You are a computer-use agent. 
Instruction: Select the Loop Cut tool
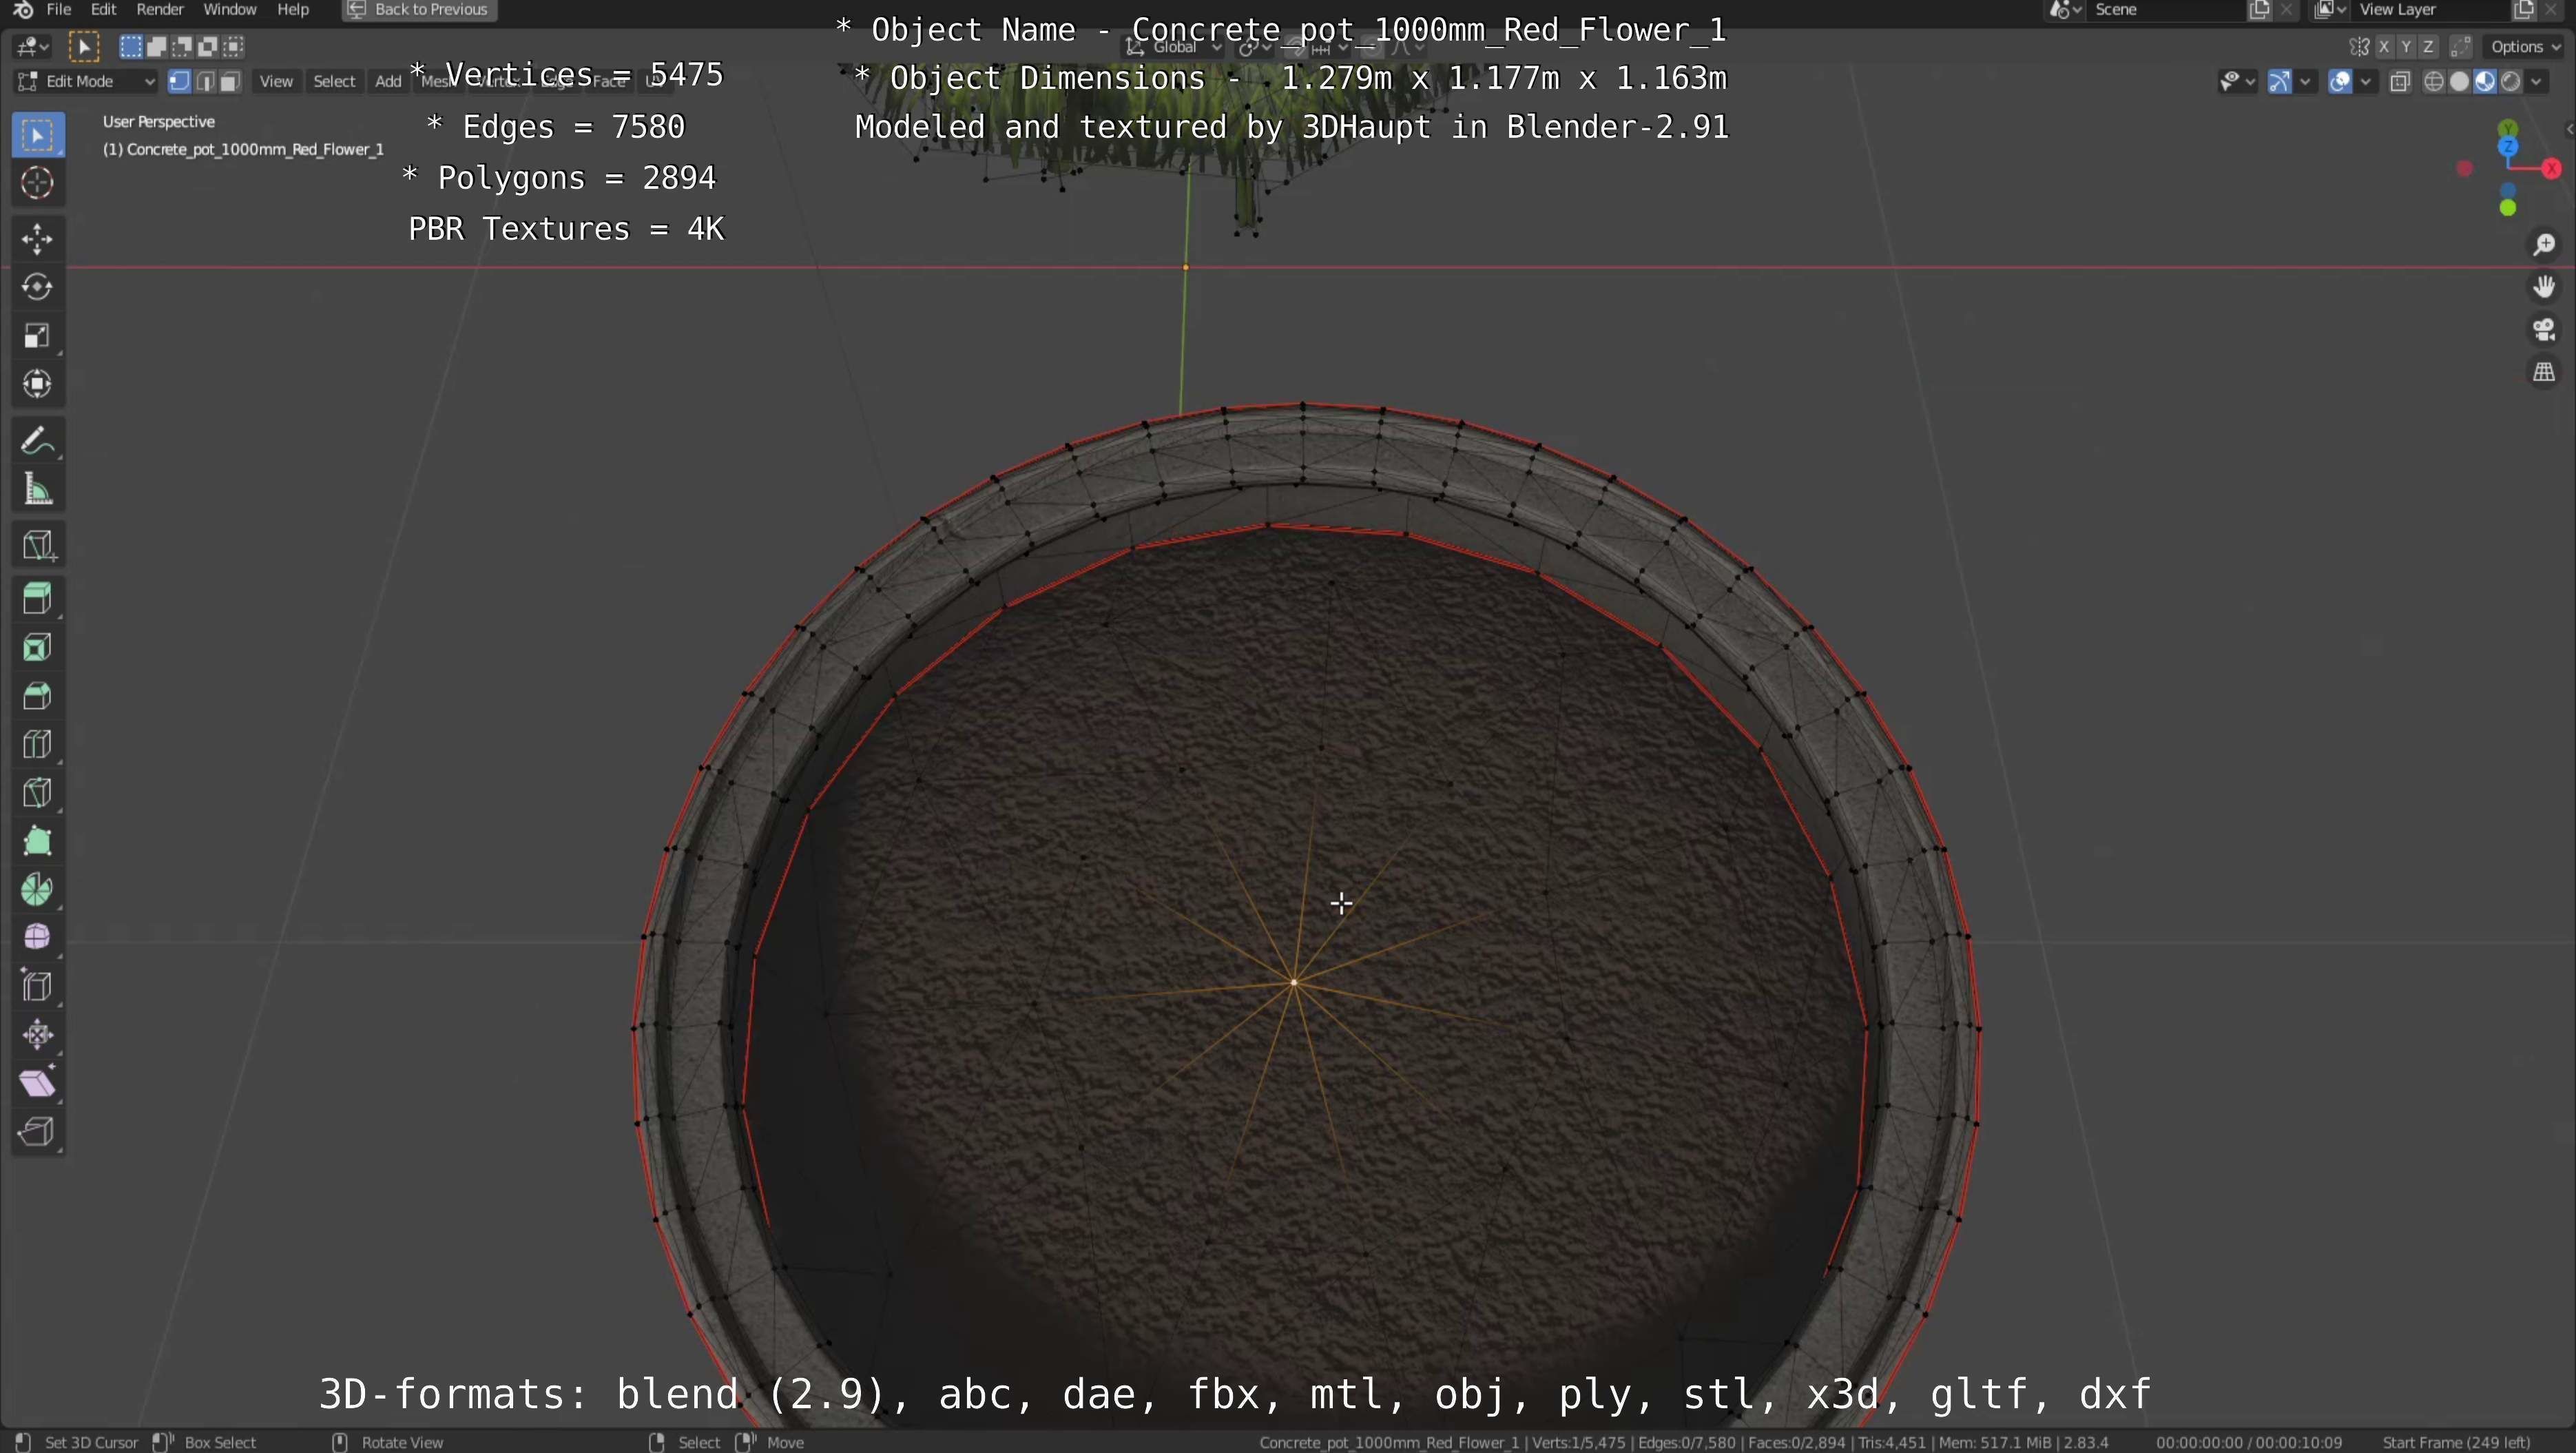pos(38,744)
